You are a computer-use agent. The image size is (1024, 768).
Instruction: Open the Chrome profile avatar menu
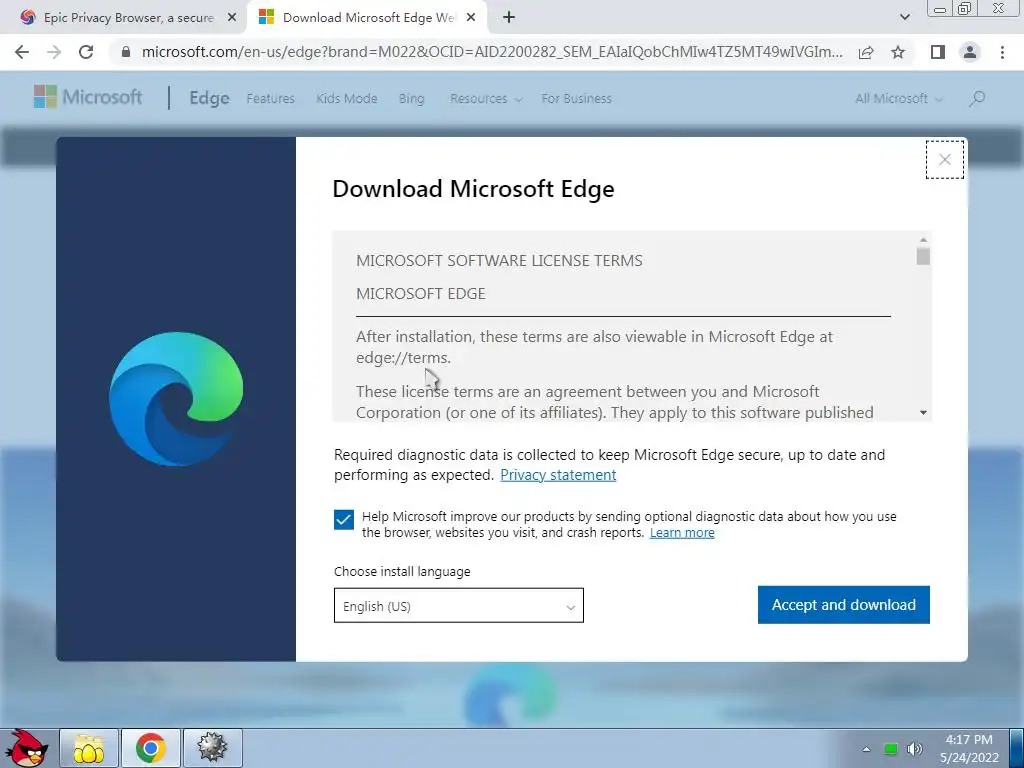point(970,52)
